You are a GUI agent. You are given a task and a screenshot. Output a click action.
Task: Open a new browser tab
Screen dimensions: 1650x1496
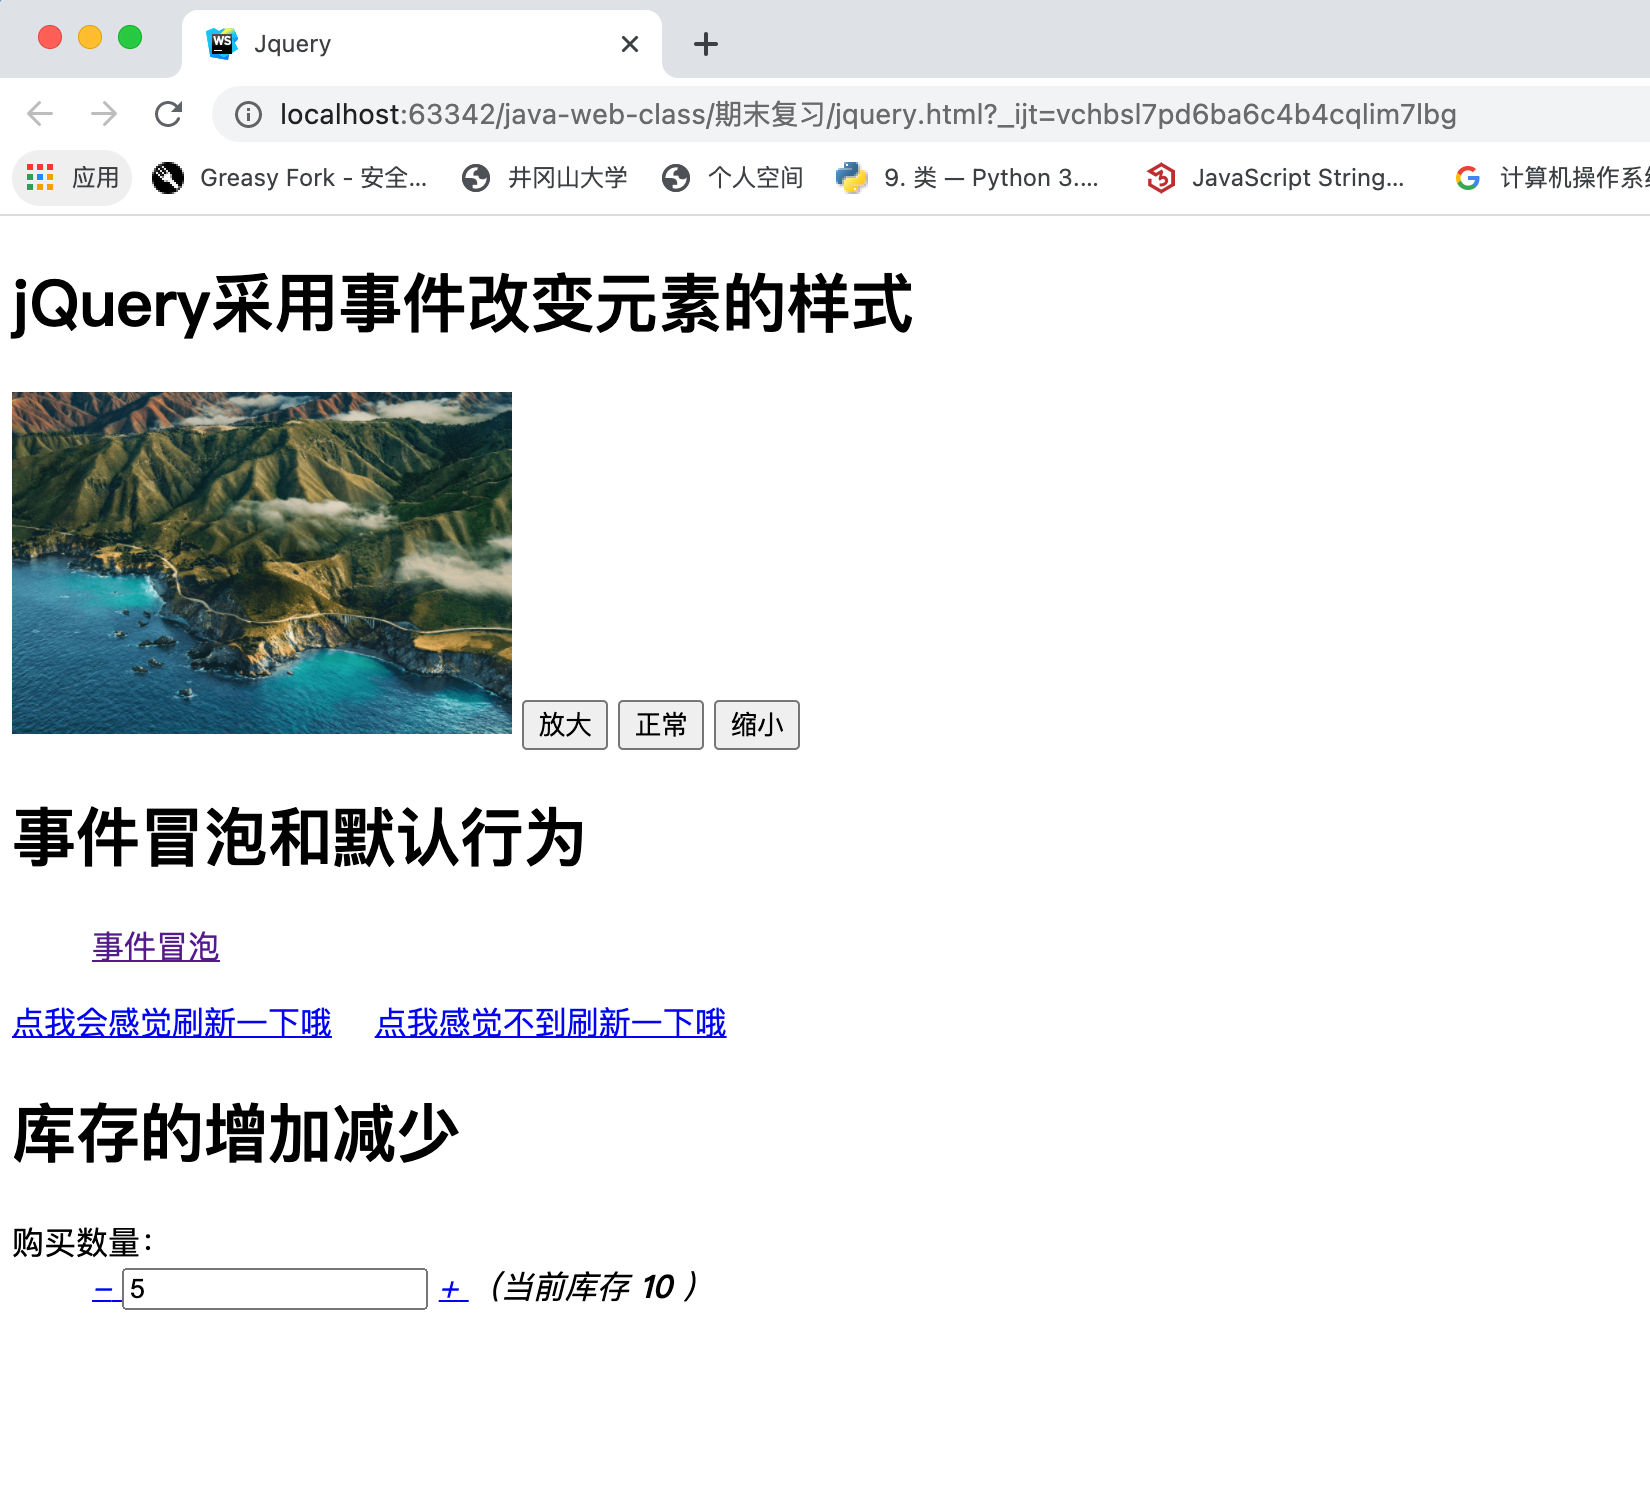705,43
